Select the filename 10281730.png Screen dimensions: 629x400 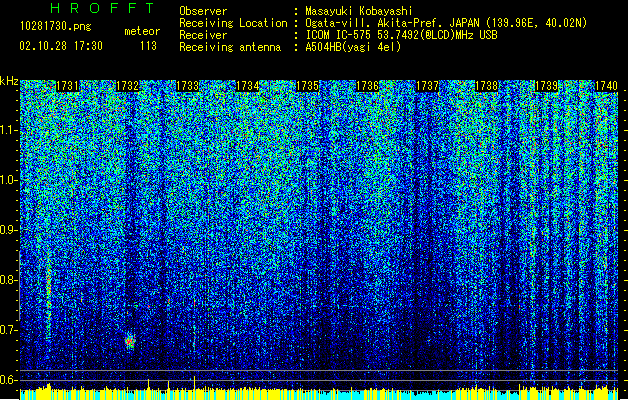pyautogui.click(x=55, y=26)
